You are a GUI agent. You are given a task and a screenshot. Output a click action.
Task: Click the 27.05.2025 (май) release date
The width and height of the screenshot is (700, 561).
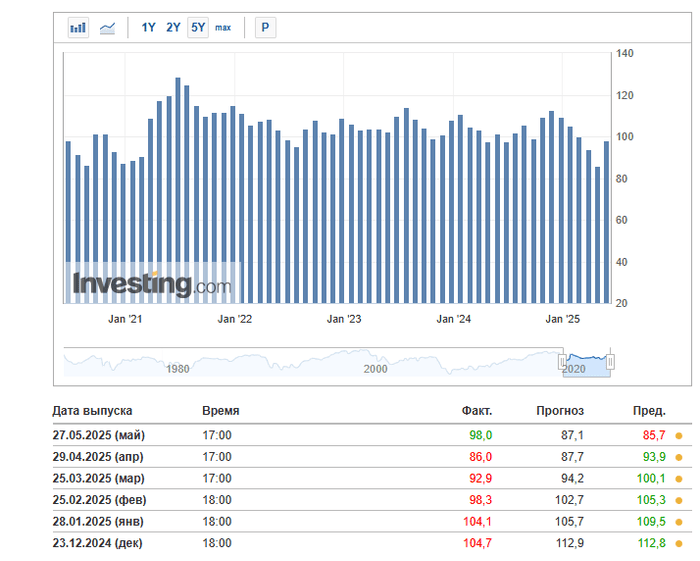point(98,436)
